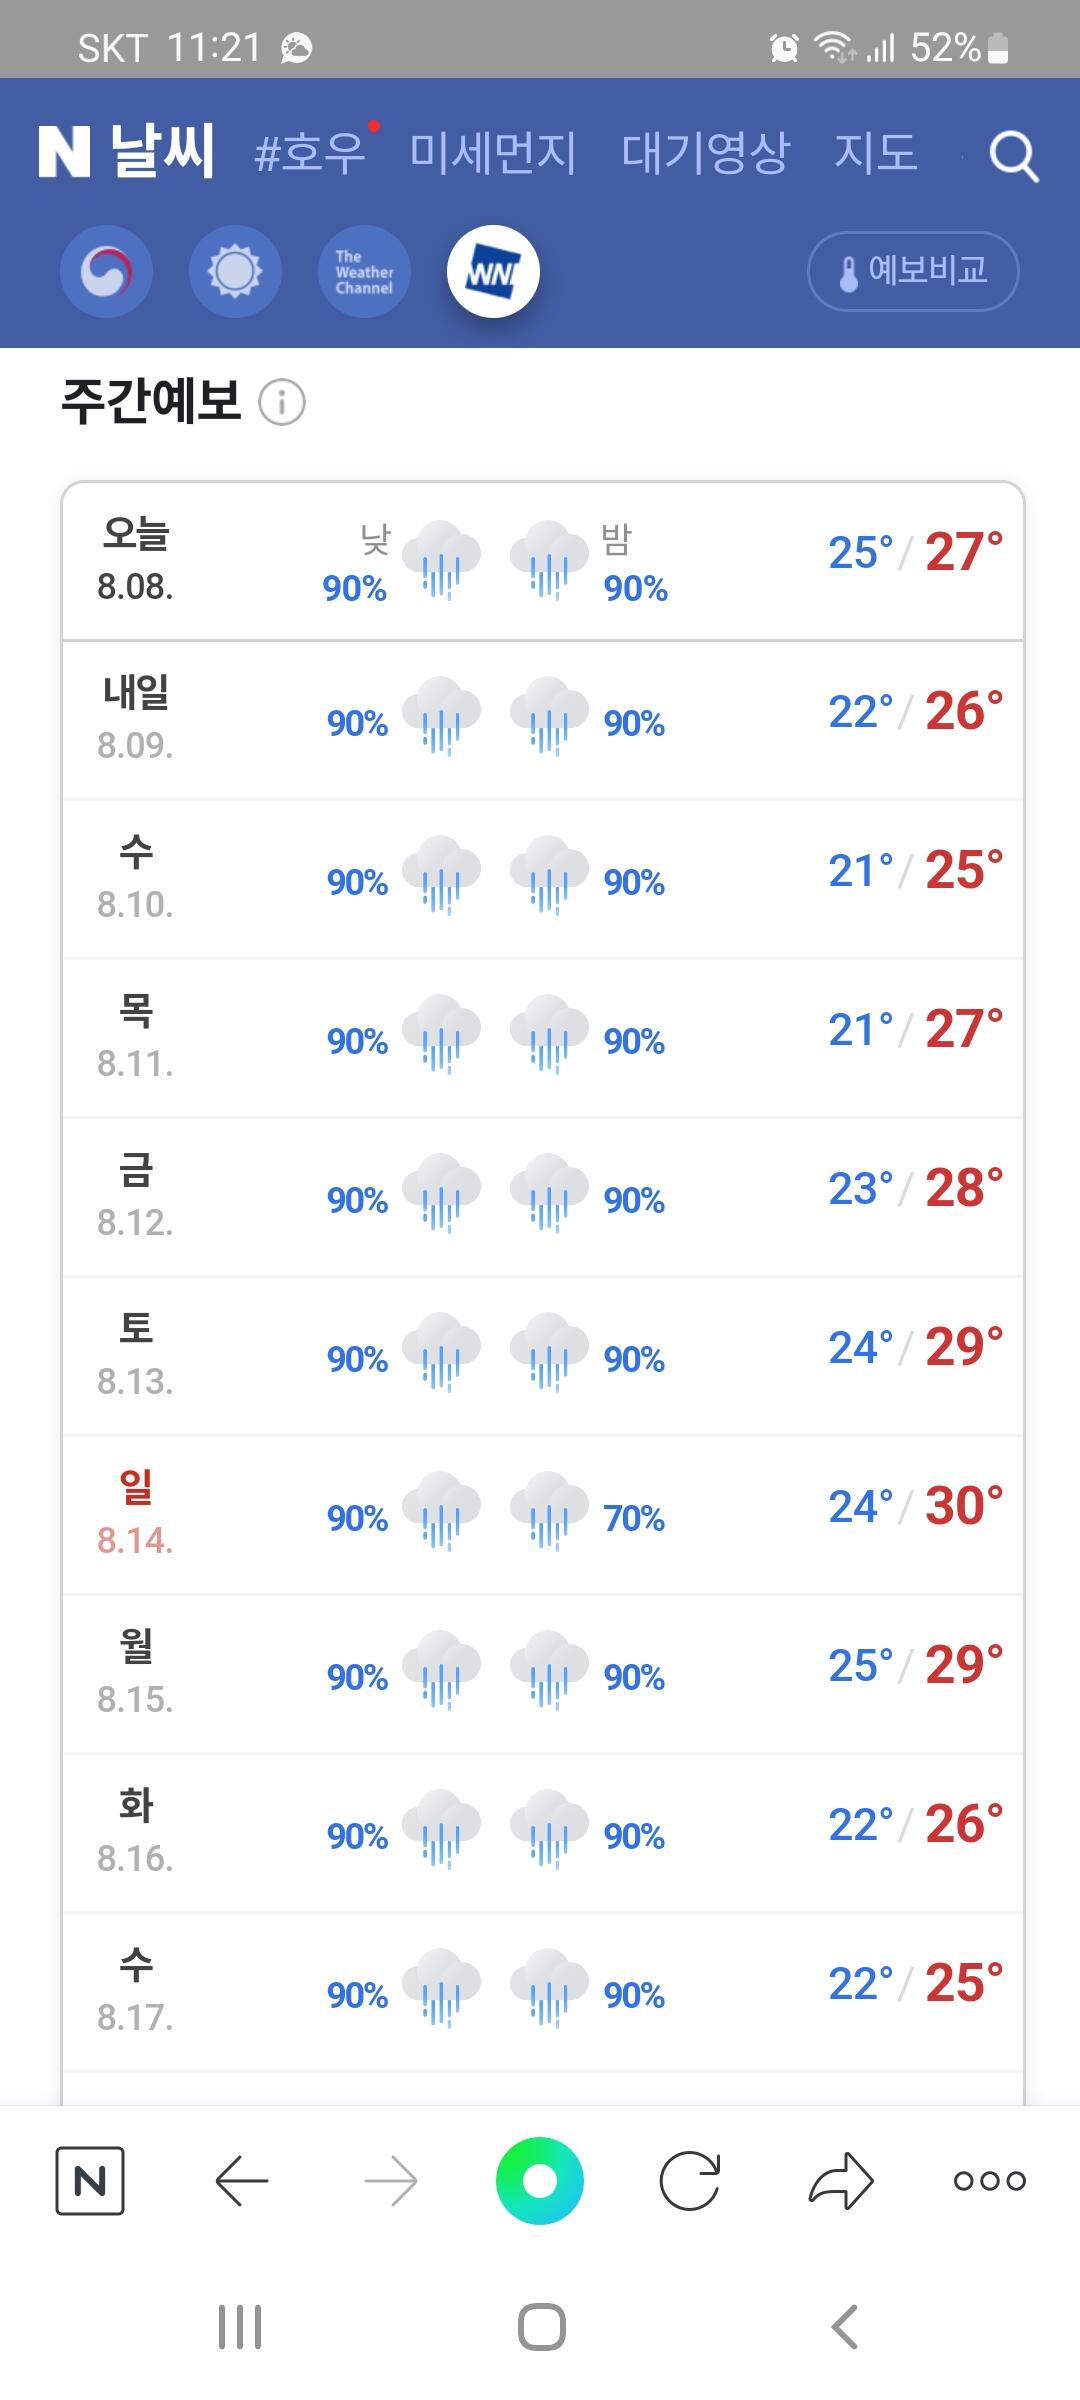The image size is (1080, 2400).
Task: Switch to the 대기영상 tab
Action: click(705, 153)
